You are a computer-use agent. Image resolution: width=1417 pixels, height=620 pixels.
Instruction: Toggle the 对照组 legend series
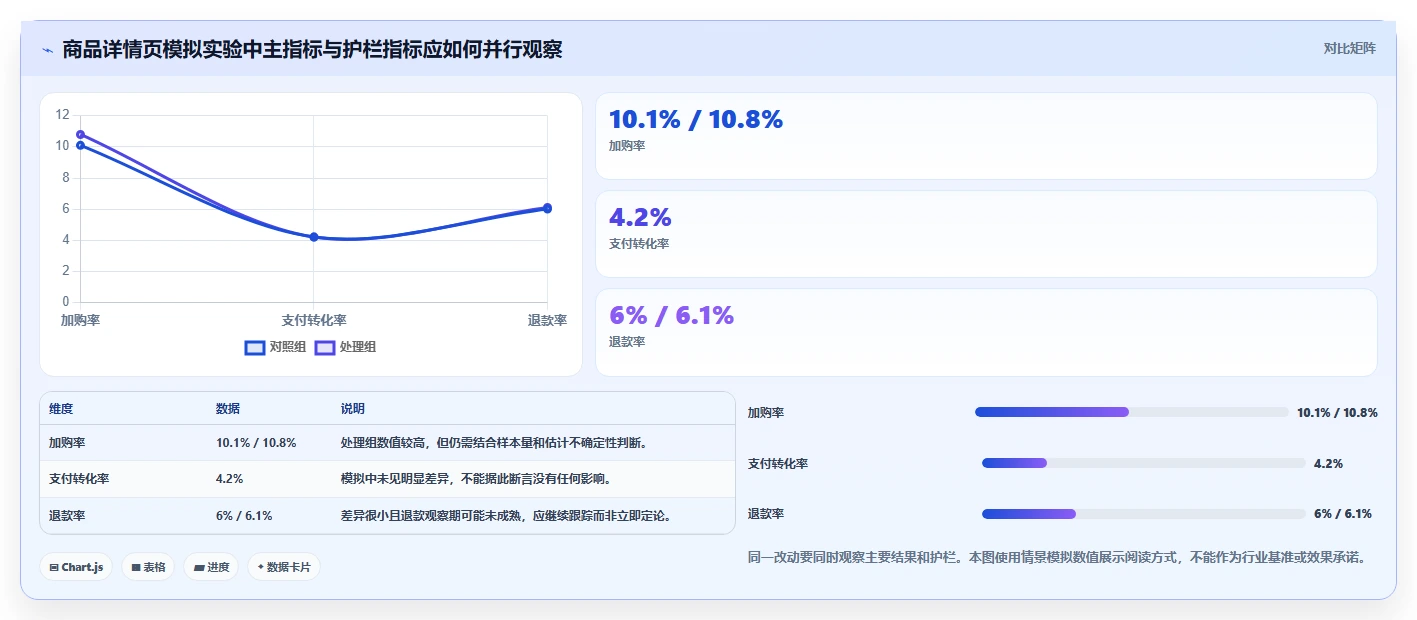275,347
